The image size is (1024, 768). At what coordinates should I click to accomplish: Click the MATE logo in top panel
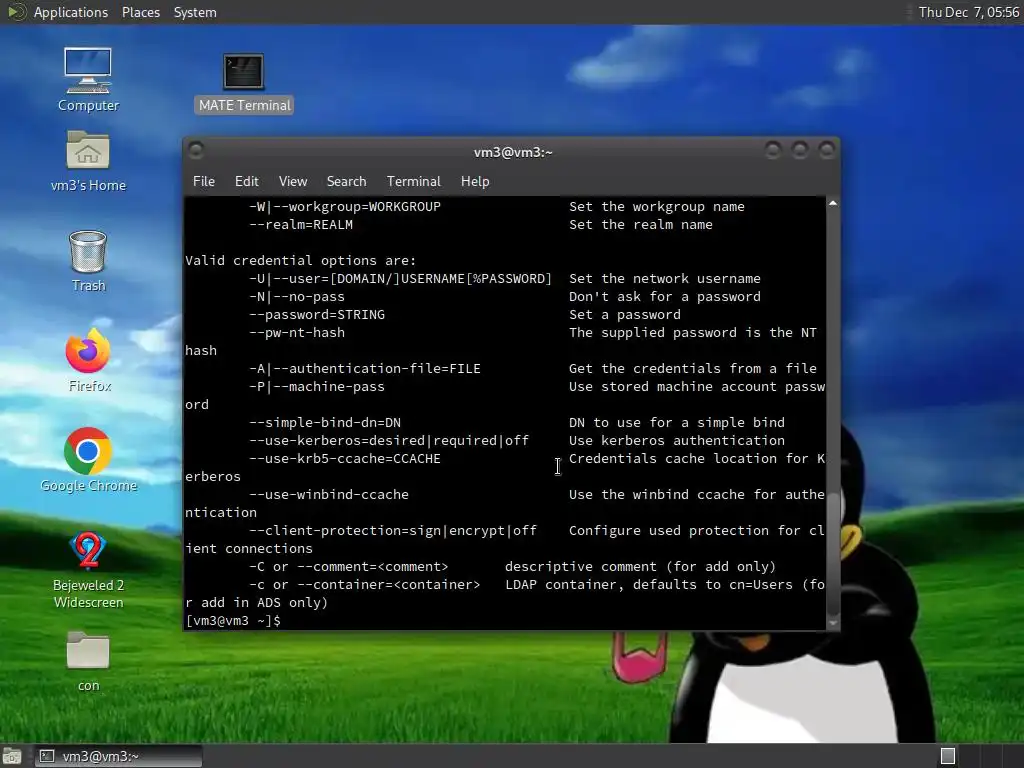pyautogui.click(x=16, y=12)
